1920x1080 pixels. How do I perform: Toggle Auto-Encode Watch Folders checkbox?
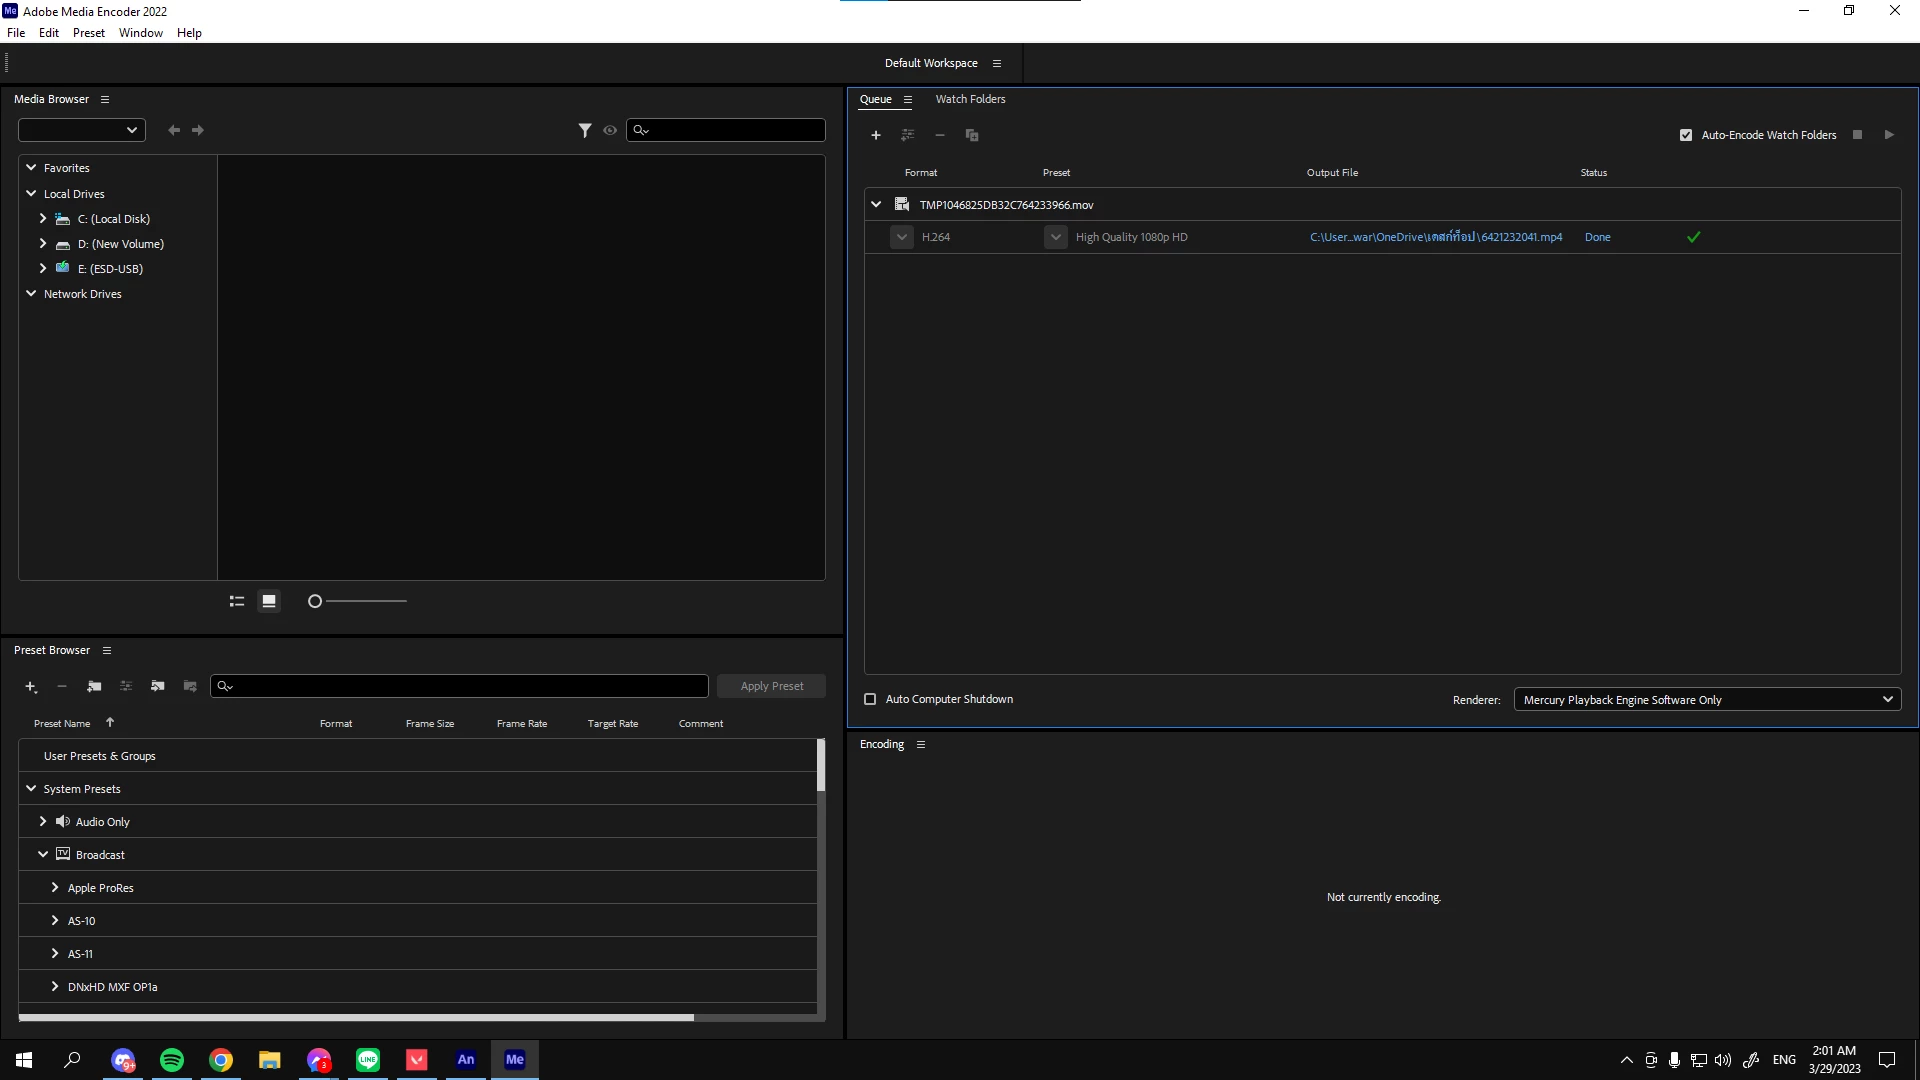click(1686, 135)
